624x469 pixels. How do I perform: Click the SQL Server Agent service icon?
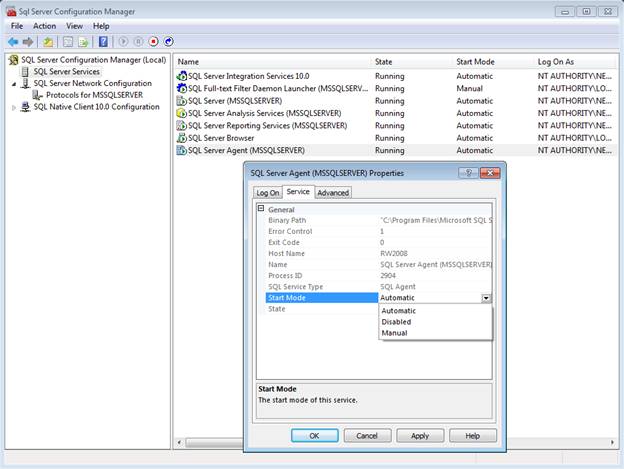coord(181,150)
